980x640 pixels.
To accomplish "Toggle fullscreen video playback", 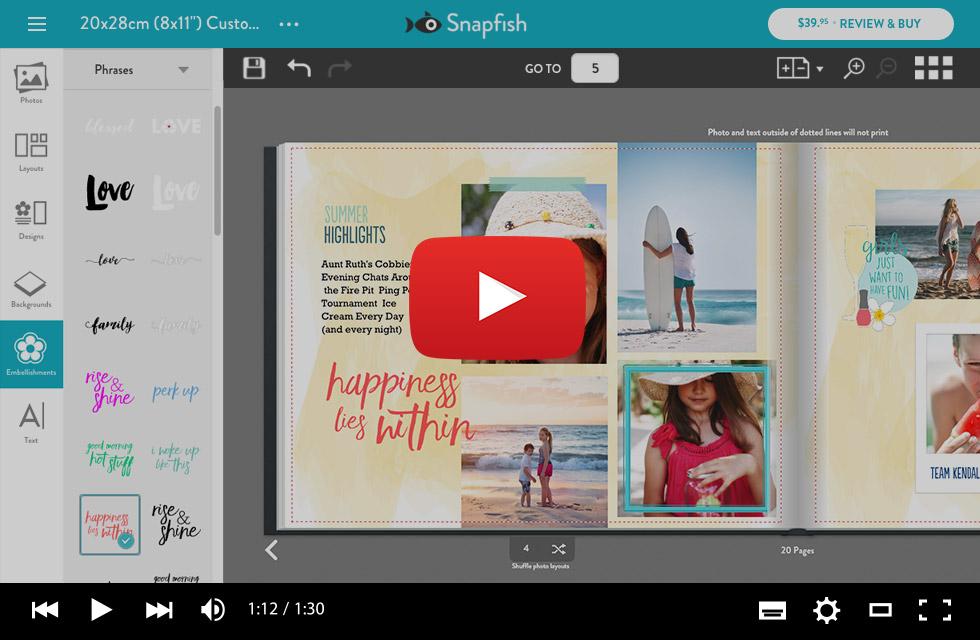I will 934,610.
